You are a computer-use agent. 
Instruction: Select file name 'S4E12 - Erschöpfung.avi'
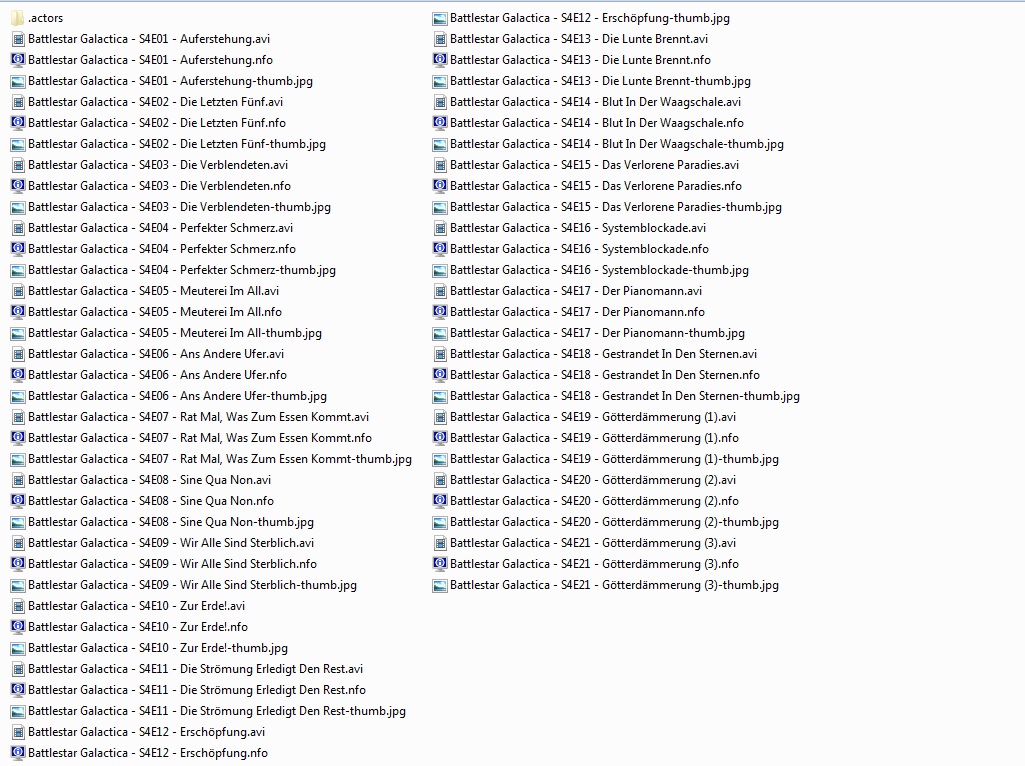point(146,732)
